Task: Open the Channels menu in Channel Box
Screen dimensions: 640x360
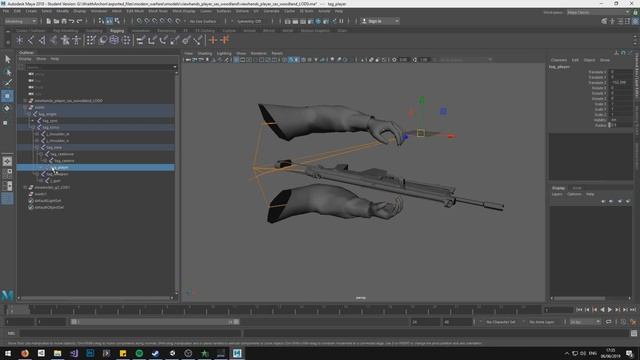Action: click(558, 60)
